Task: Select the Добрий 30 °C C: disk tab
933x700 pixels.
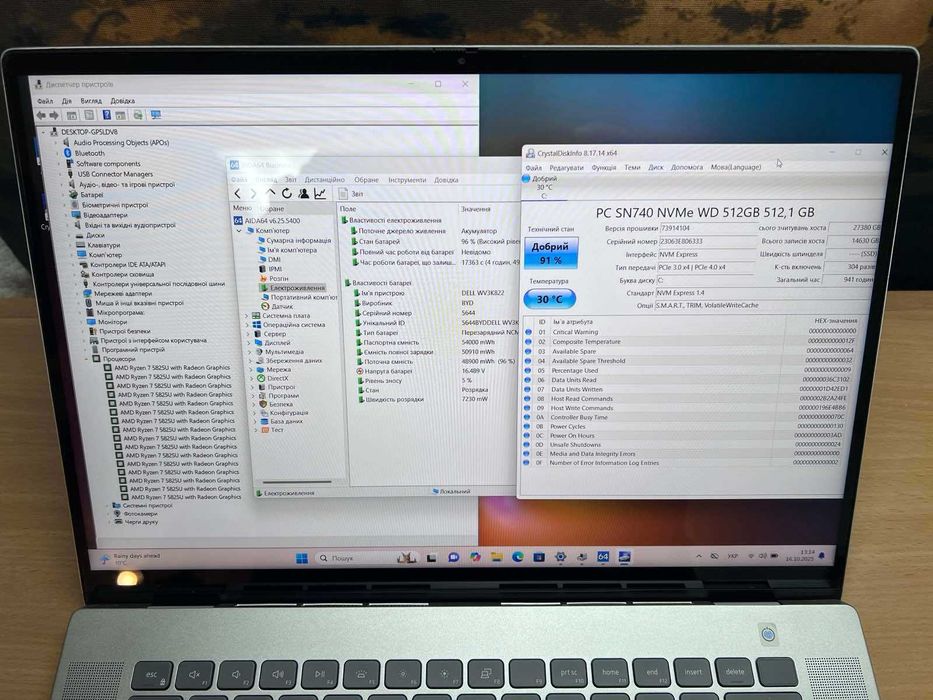Action: (543, 187)
